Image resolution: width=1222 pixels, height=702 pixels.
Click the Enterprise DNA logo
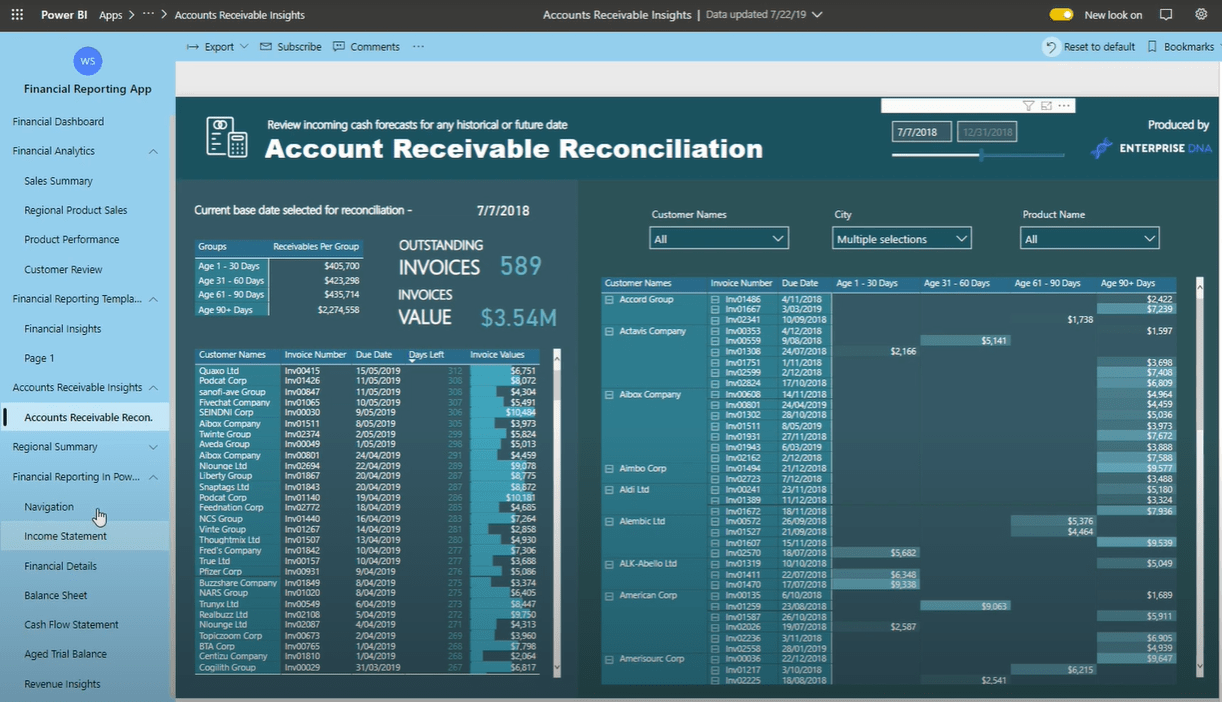tap(1149, 148)
